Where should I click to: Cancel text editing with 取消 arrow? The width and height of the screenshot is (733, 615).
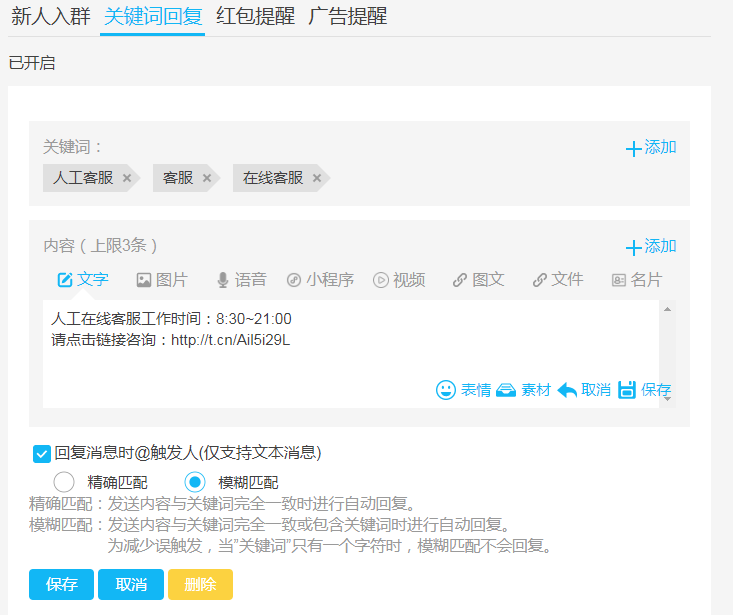click(x=584, y=390)
